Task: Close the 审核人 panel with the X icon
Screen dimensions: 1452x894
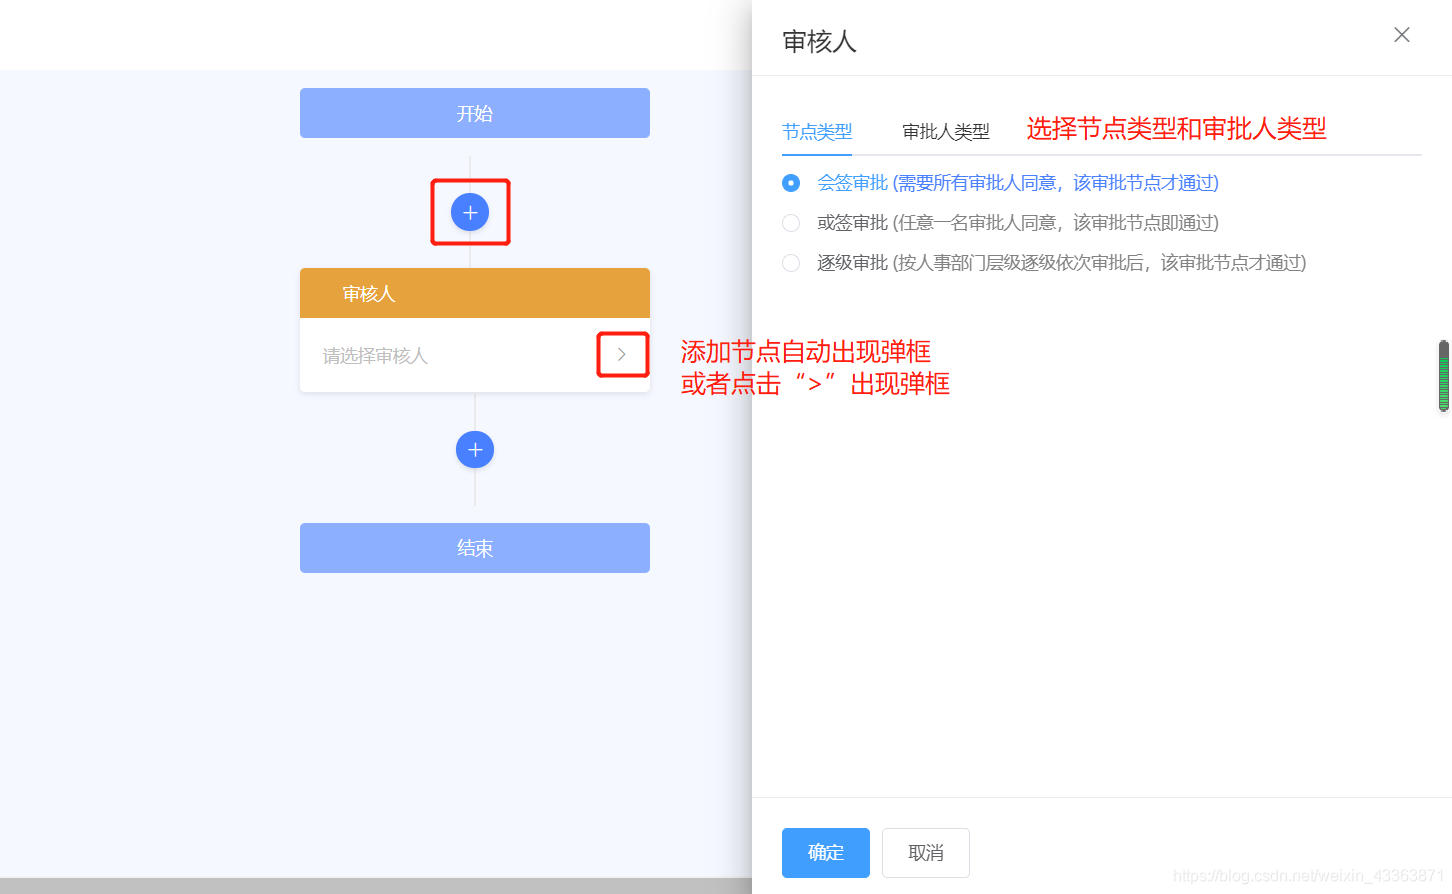Action: pyautogui.click(x=1401, y=34)
